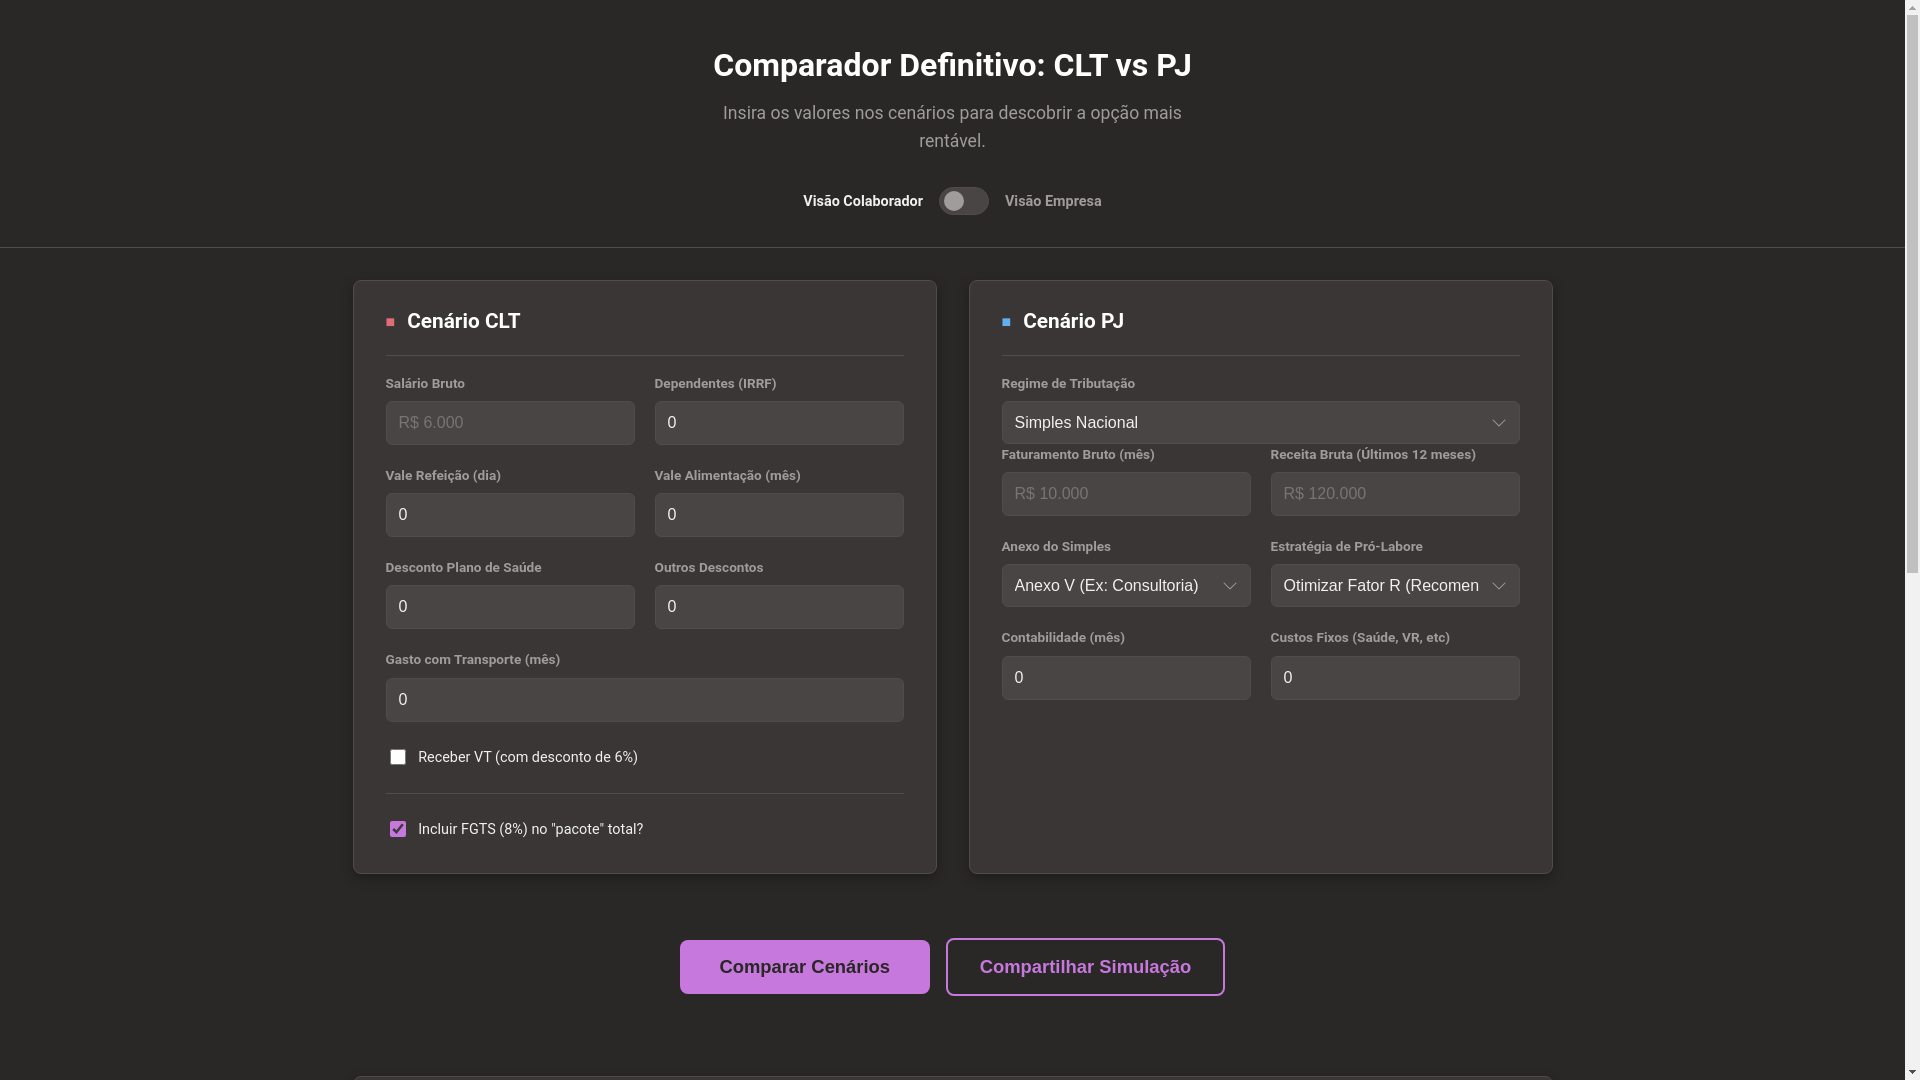1920x1080 pixels.
Task: Click Comparar Cenários button
Action: point(804,967)
